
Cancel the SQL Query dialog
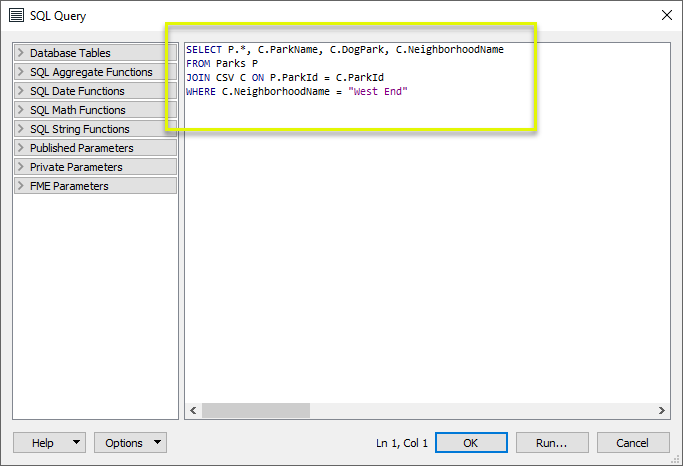pos(632,443)
